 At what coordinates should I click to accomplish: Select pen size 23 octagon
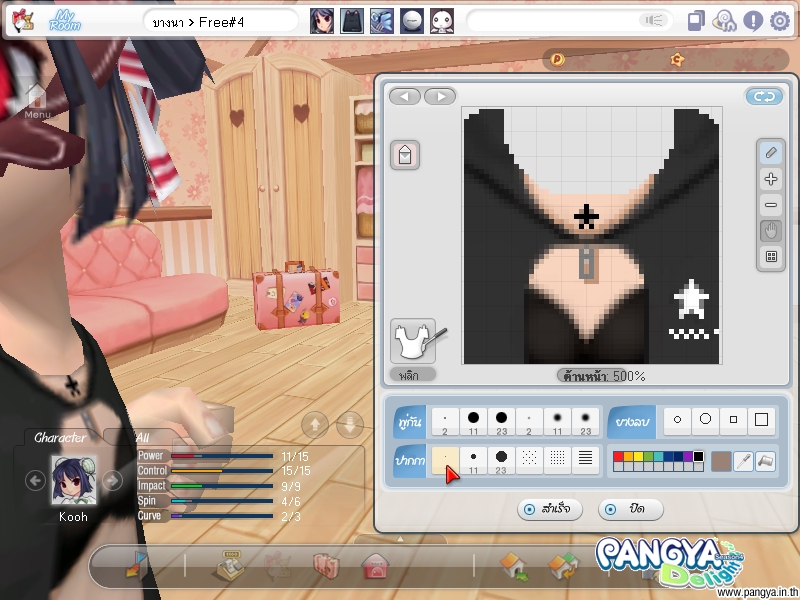pos(502,461)
